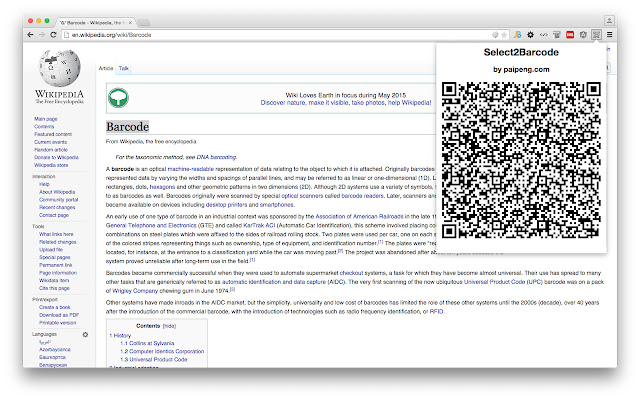Jump to 1.2 Computer Identics Corporation

click(162, 351)
